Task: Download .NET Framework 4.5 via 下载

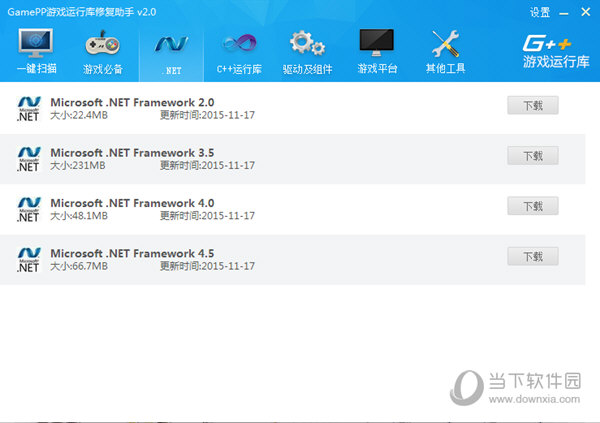Action: click(x=533, y=256)
